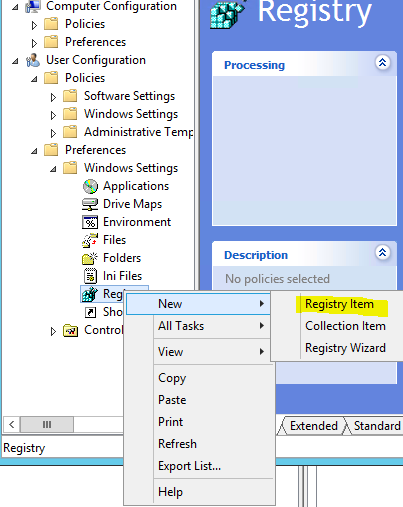Collapse the Description panel chevron

pyautogui.click(x=383, y=252)
